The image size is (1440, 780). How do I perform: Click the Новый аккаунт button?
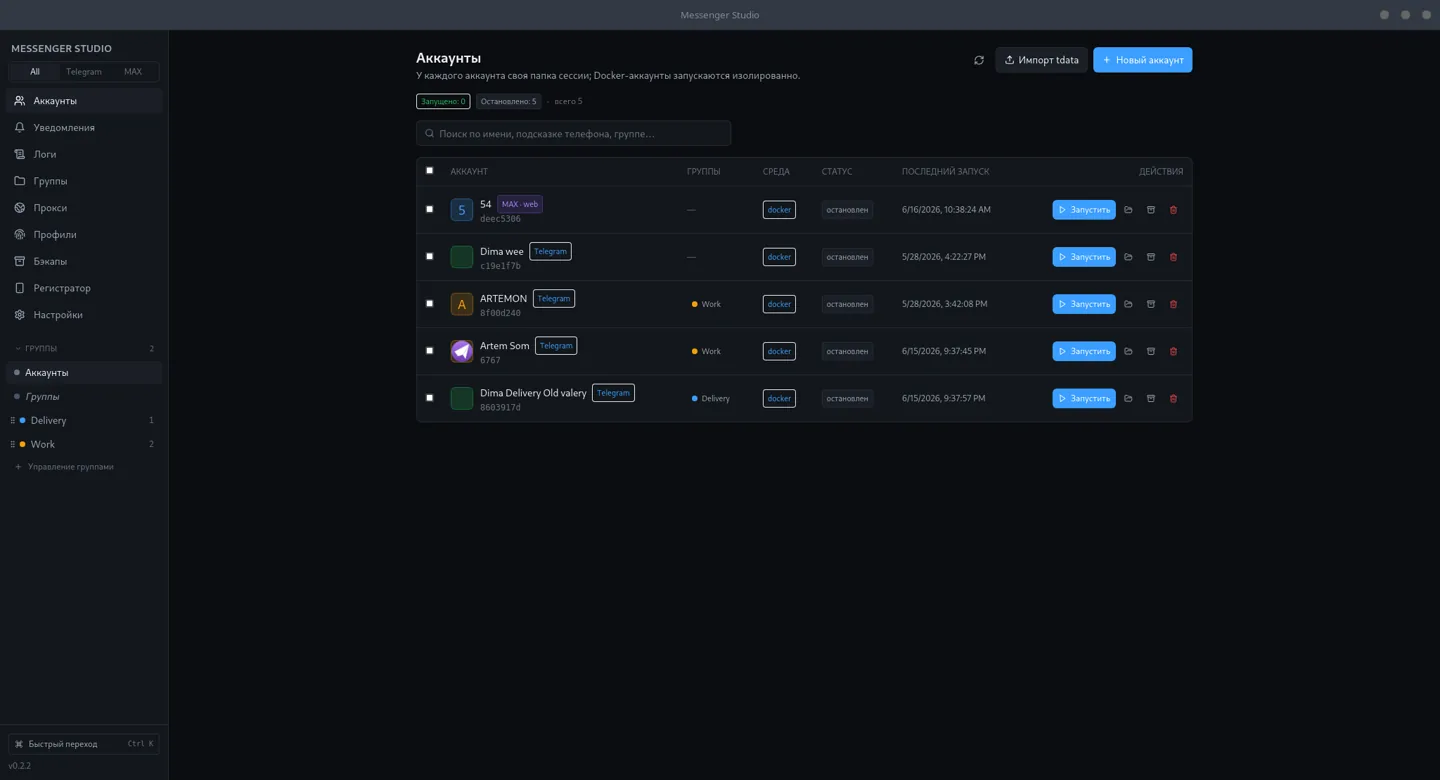(1142, 60)
